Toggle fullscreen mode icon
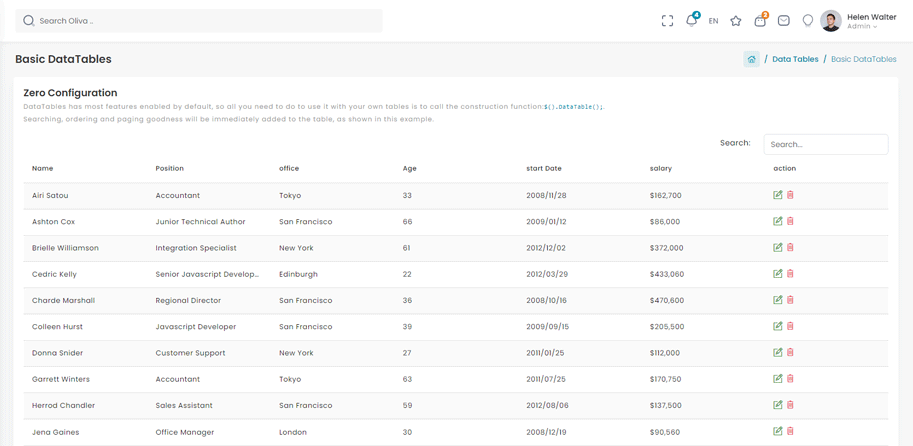The width and height of the screenshot is (913, 446). click(667, 21)
